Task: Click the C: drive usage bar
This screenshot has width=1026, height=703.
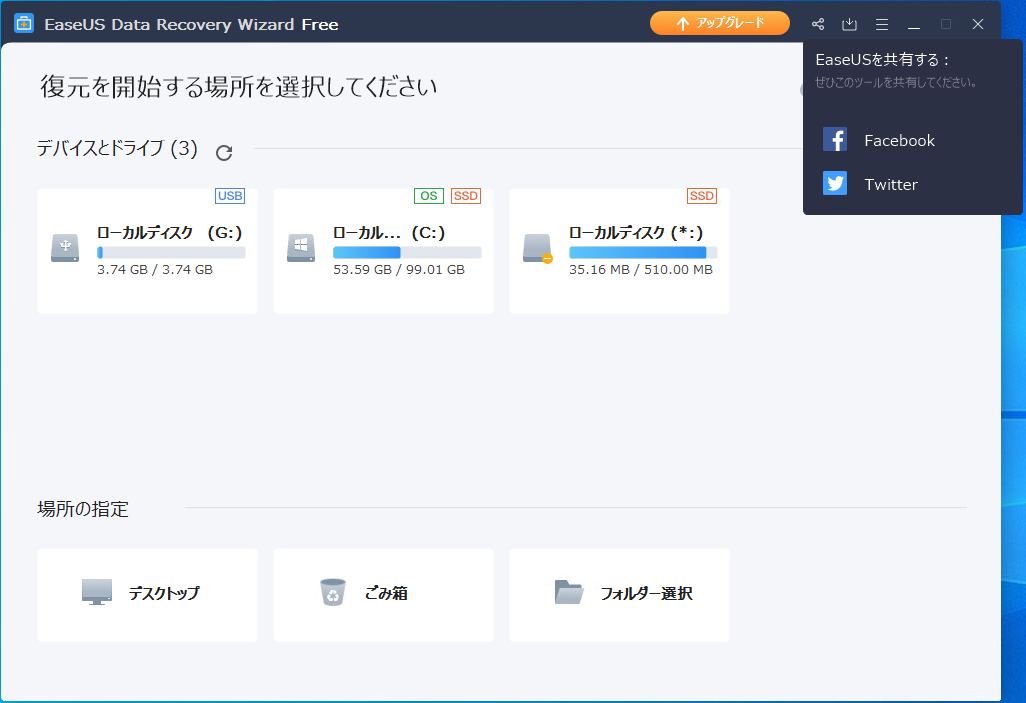Action: [x=406, y=253]
